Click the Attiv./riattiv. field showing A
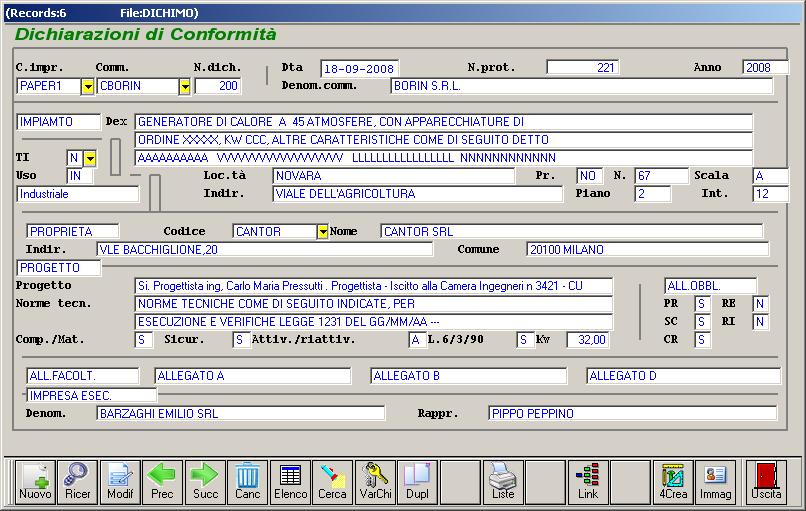 click(417, 340)
